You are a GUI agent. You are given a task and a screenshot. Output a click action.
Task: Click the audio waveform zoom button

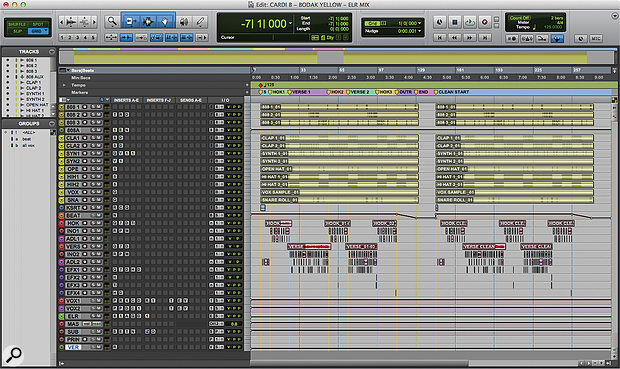pos(71,22)
